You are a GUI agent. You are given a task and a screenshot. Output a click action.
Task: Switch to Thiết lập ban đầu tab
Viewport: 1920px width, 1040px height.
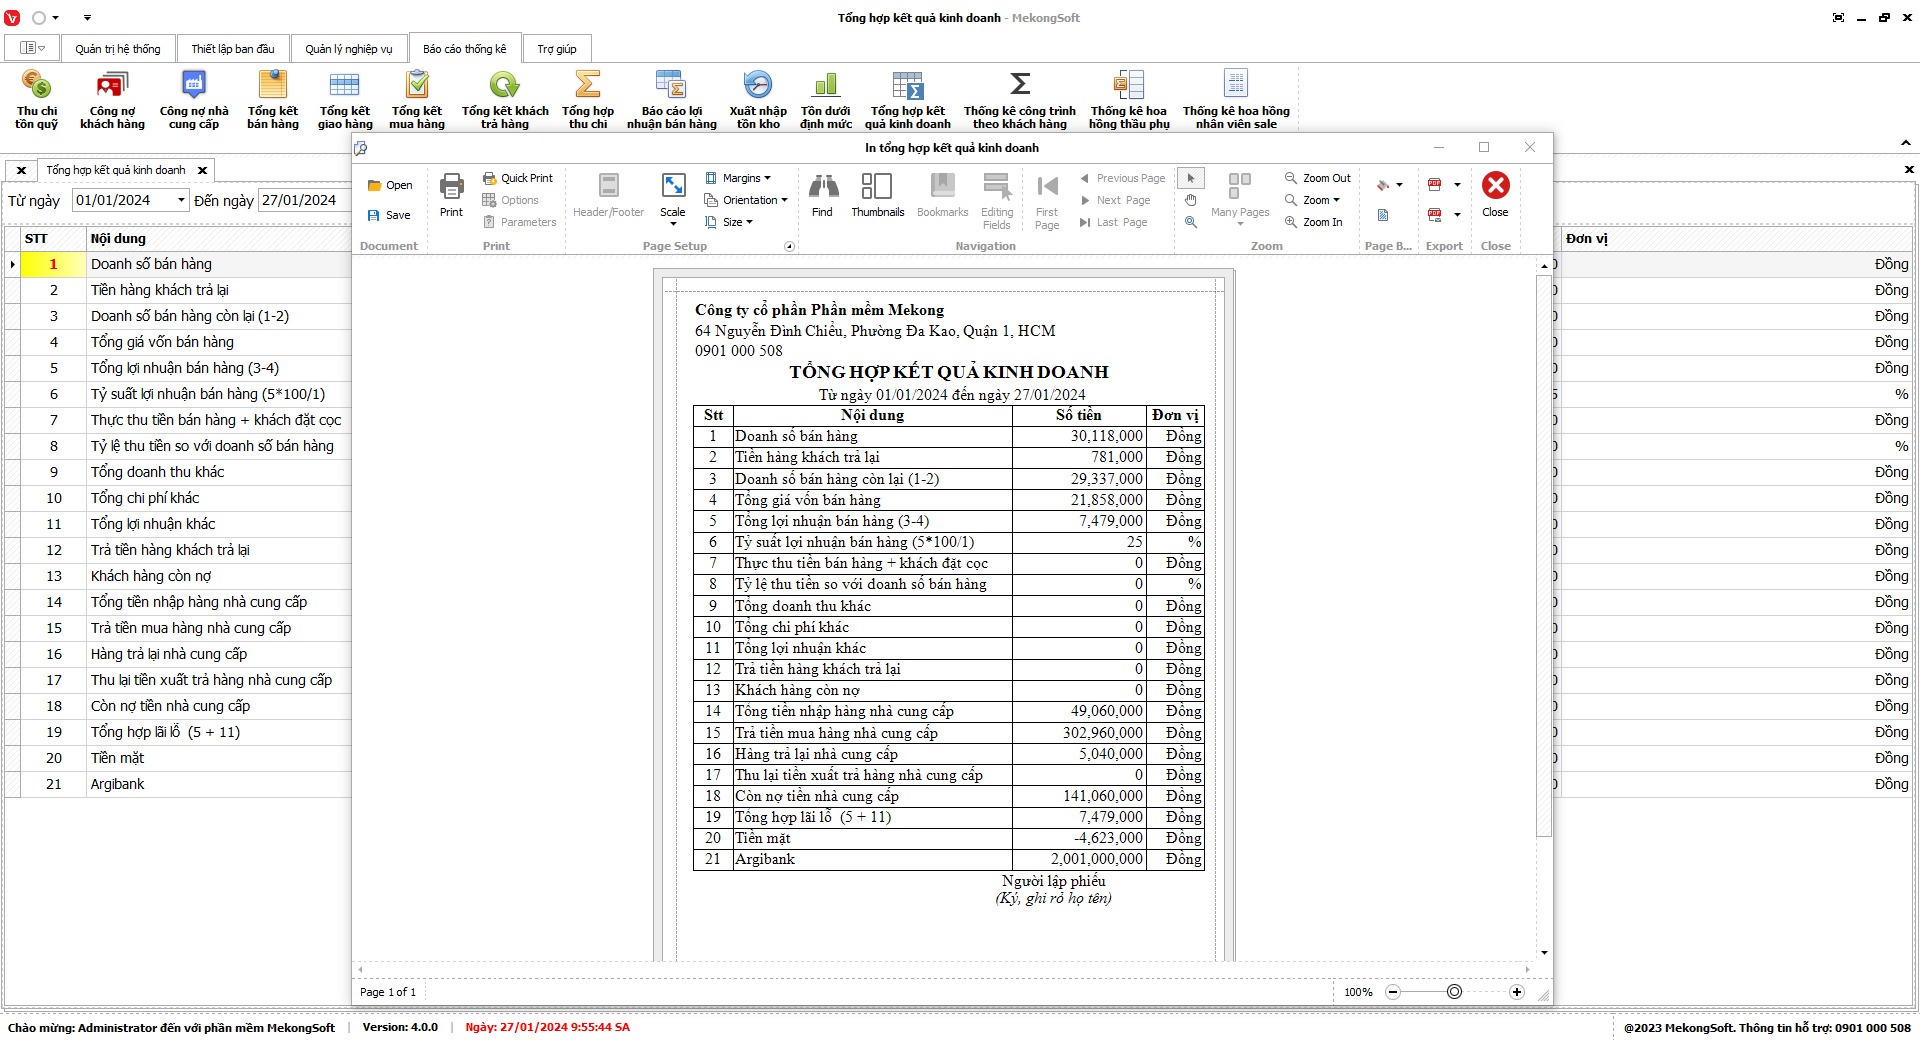point(233,49)
